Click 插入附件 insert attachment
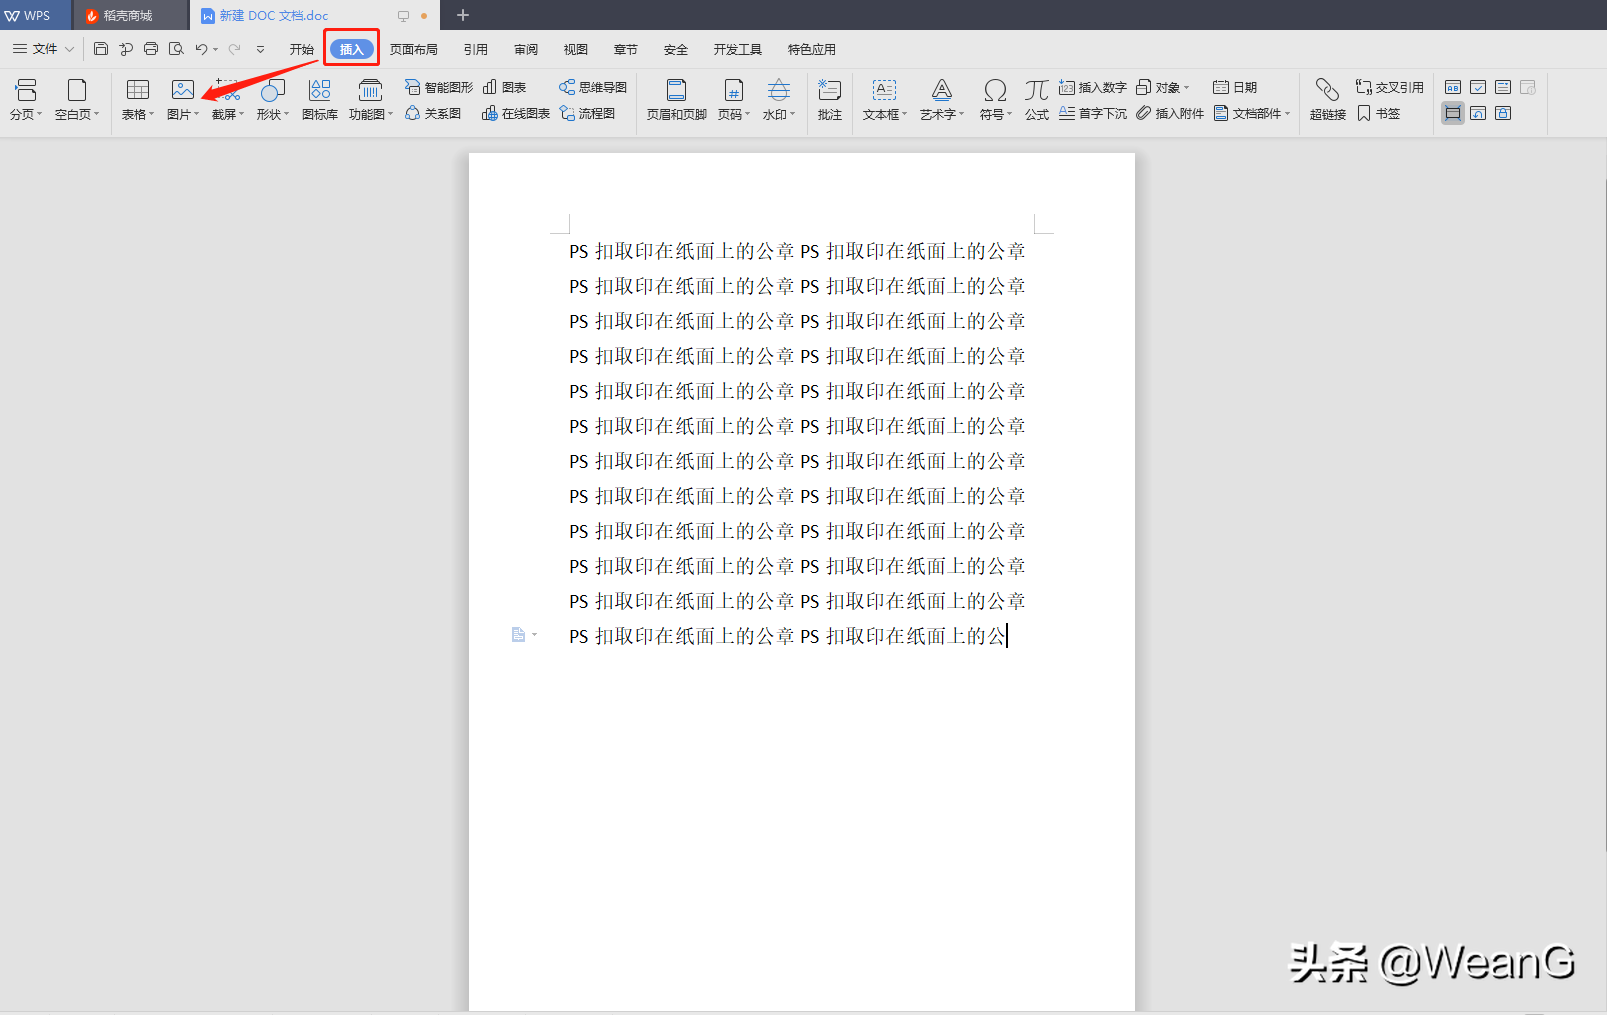The height and width of the screenshot is (1015, 1607). coord(1170,113)
